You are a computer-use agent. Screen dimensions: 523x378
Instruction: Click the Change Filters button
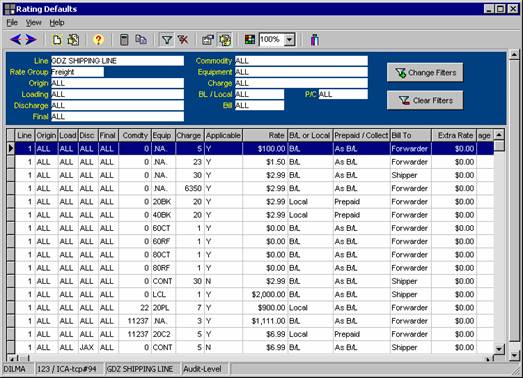pos(425,72)
